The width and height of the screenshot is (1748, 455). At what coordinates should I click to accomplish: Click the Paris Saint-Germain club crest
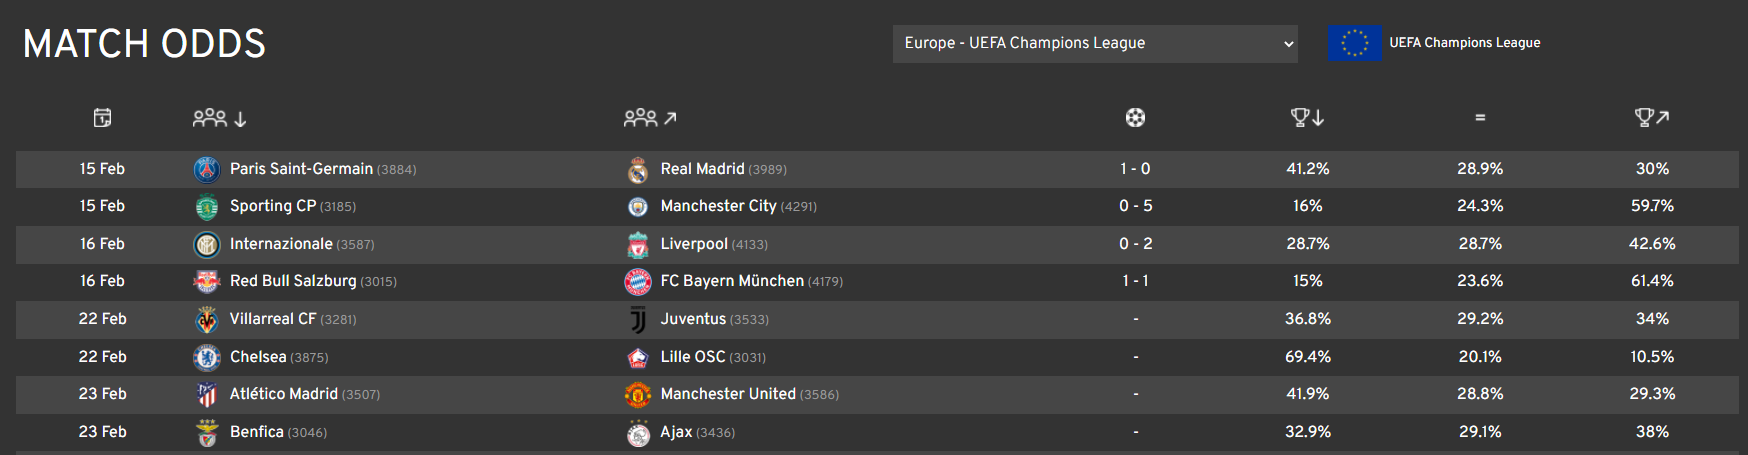[207, 169]
